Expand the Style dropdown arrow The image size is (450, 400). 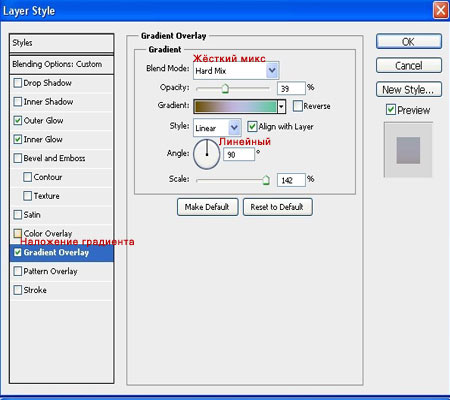(235, 128)
